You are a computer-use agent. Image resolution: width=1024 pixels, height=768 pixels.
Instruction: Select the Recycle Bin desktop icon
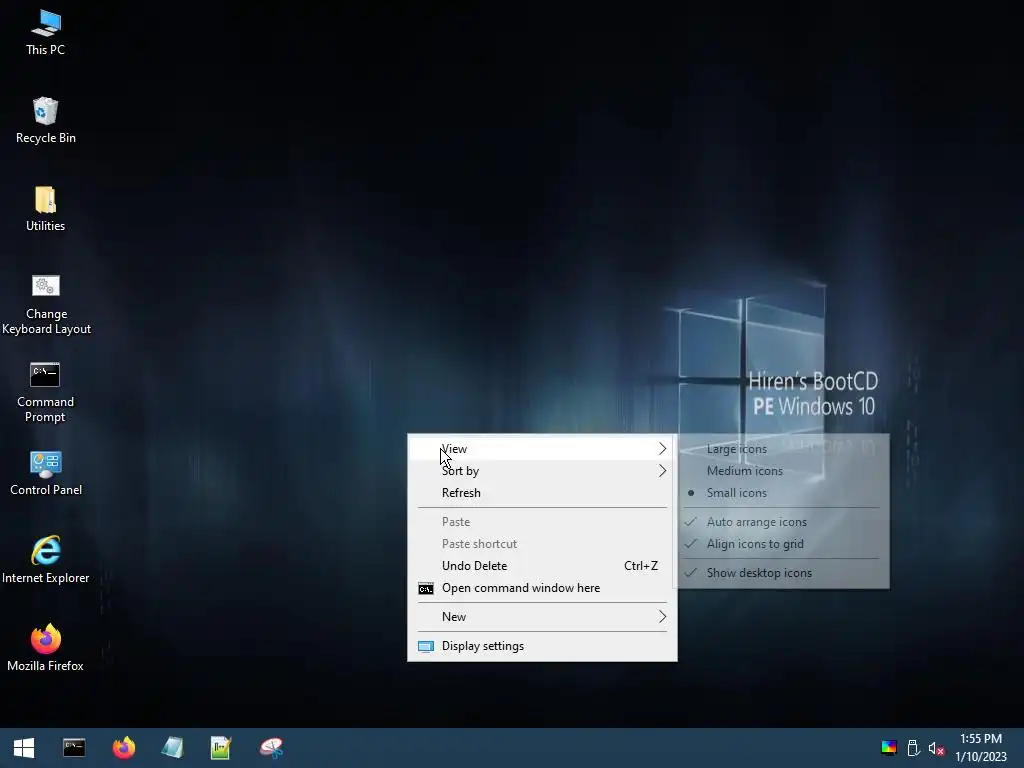point(45,120)
